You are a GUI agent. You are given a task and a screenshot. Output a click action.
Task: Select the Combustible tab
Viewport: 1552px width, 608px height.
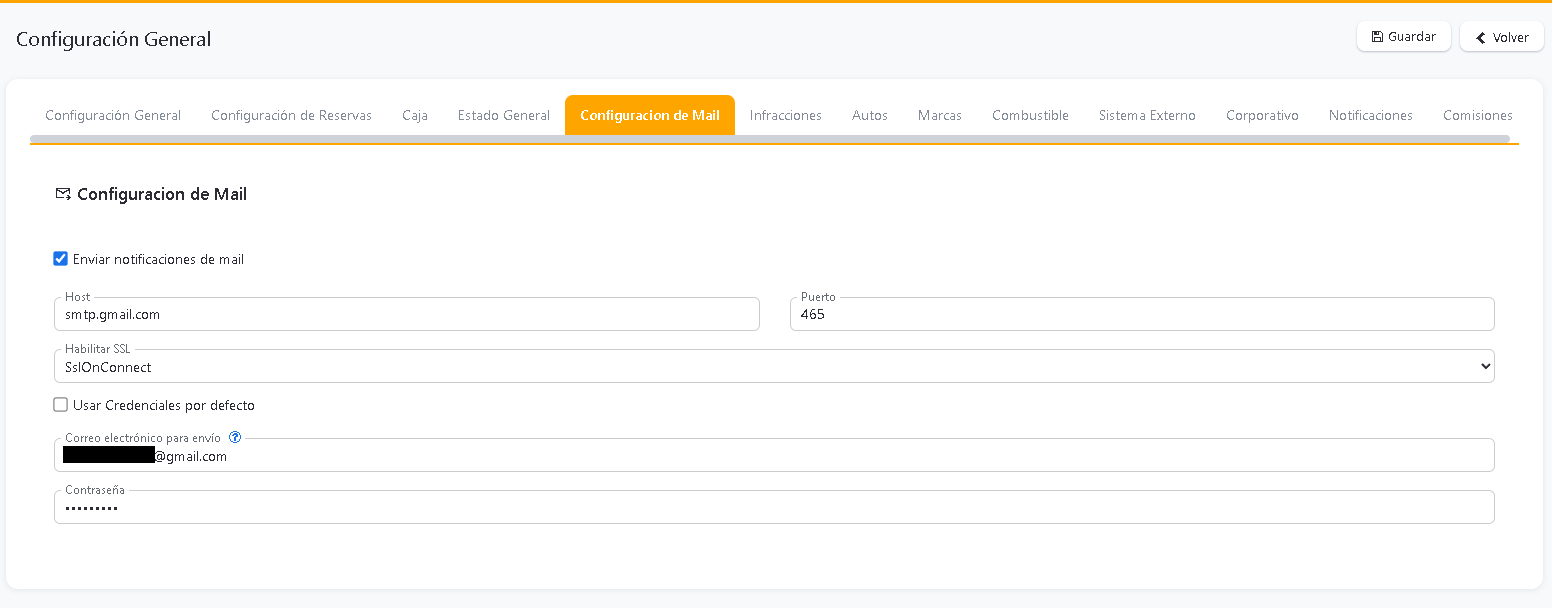(x=1030, y=115)
